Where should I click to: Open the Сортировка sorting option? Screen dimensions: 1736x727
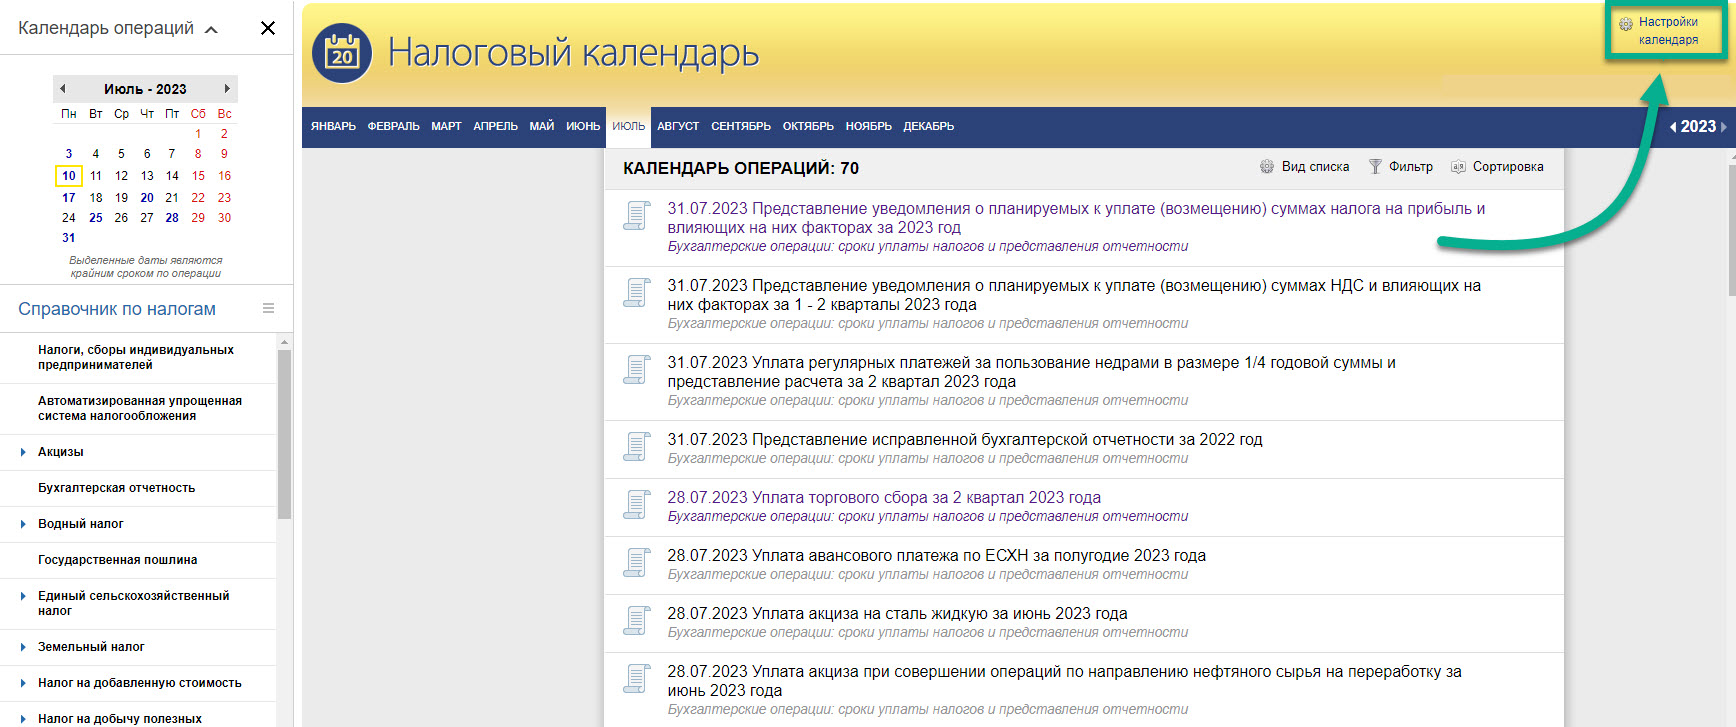click(x=1497, y=167)
